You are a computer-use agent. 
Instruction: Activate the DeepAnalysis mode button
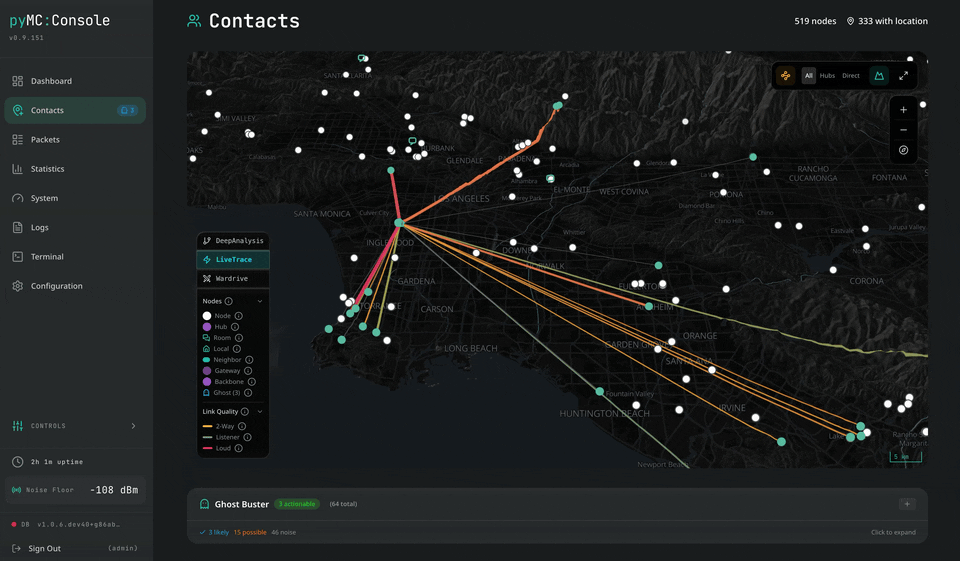point(233,241)
